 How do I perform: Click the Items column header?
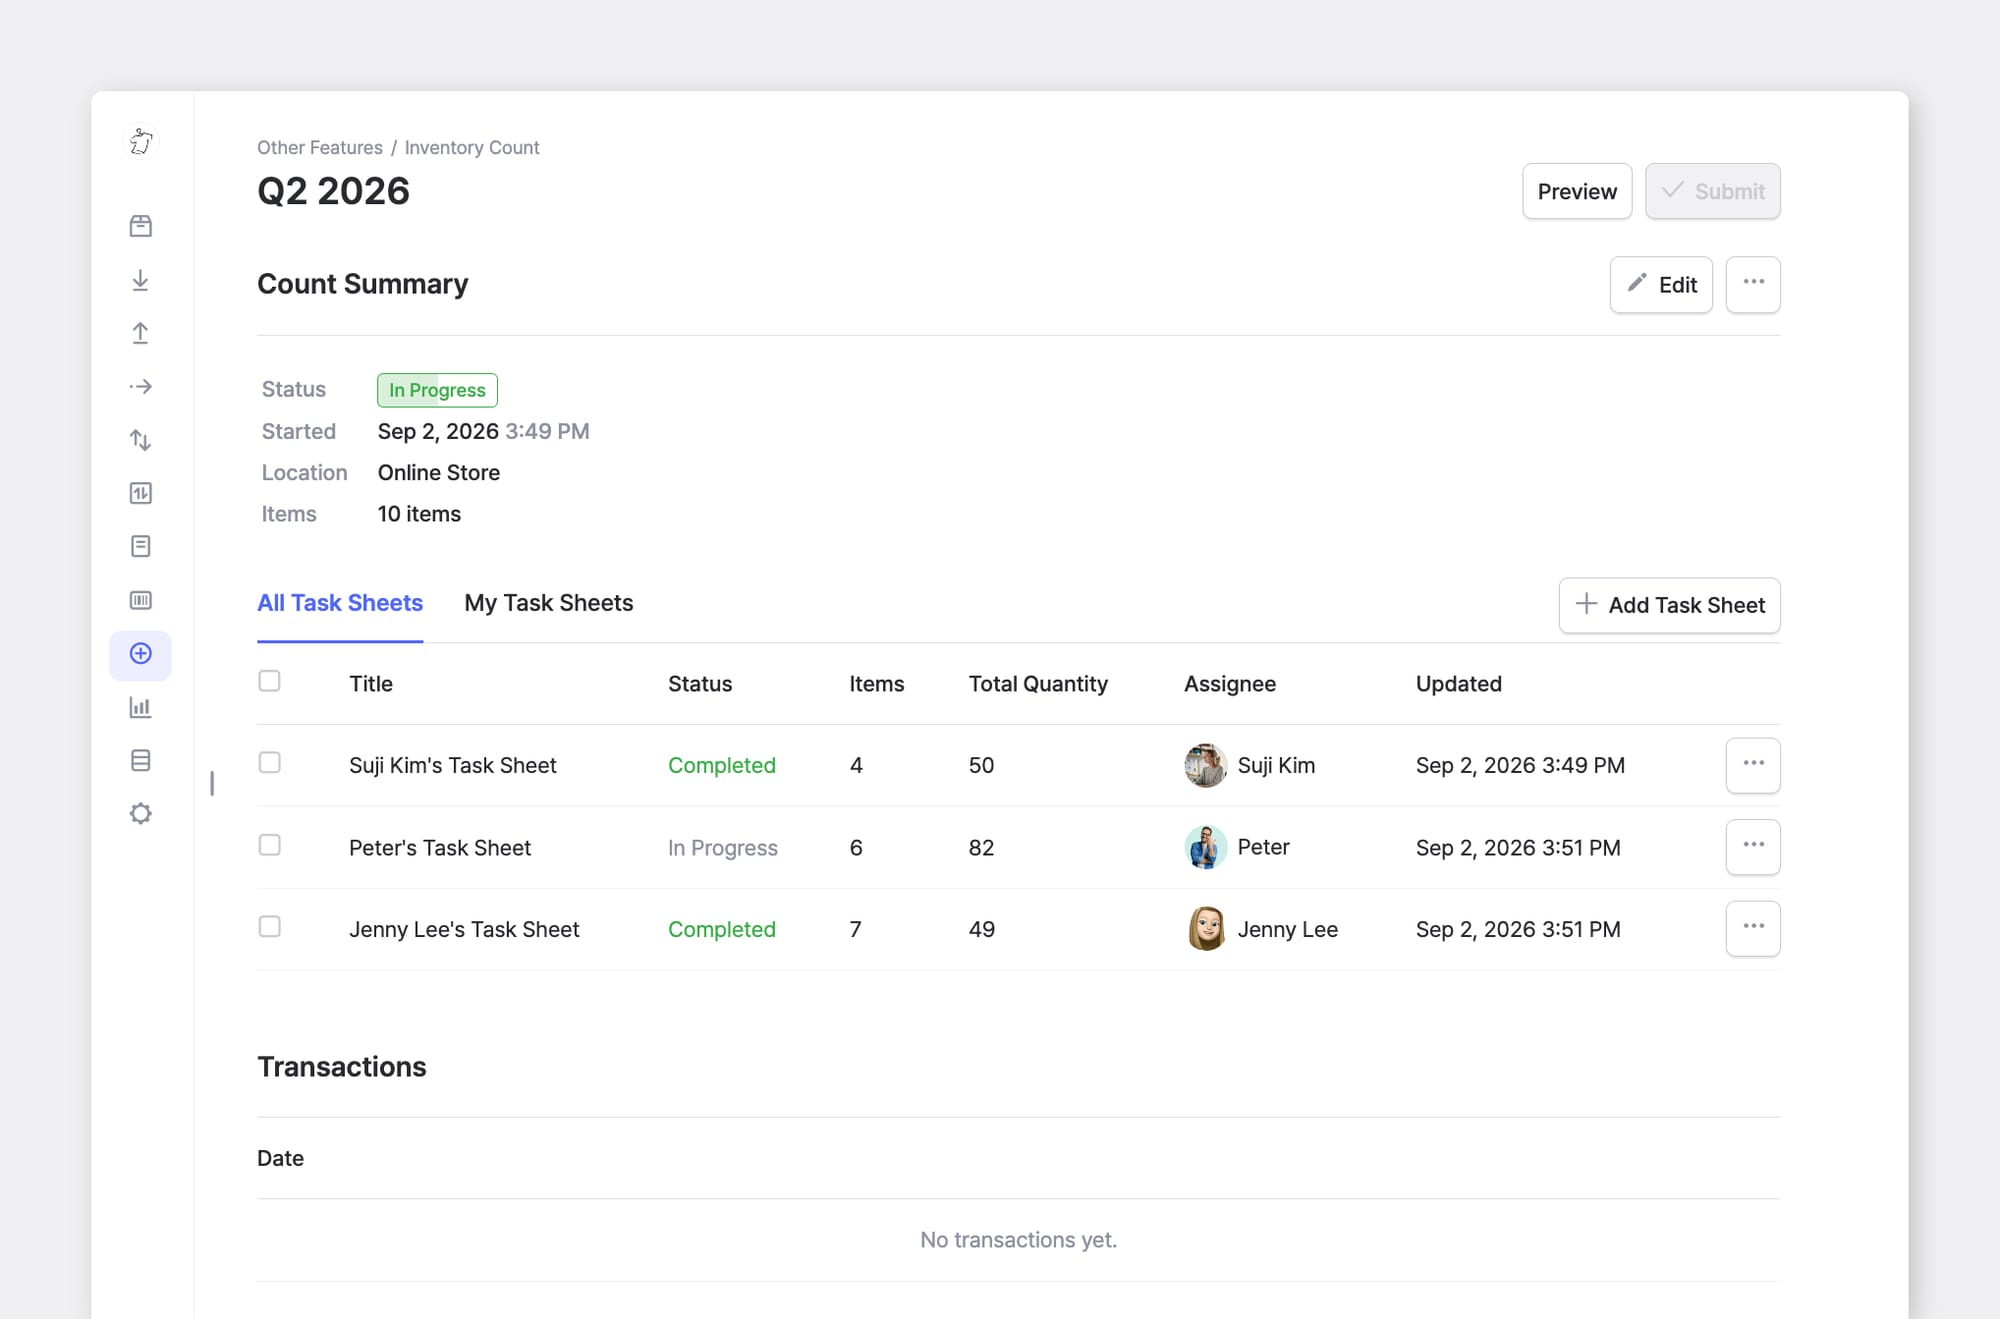point(877,684)
